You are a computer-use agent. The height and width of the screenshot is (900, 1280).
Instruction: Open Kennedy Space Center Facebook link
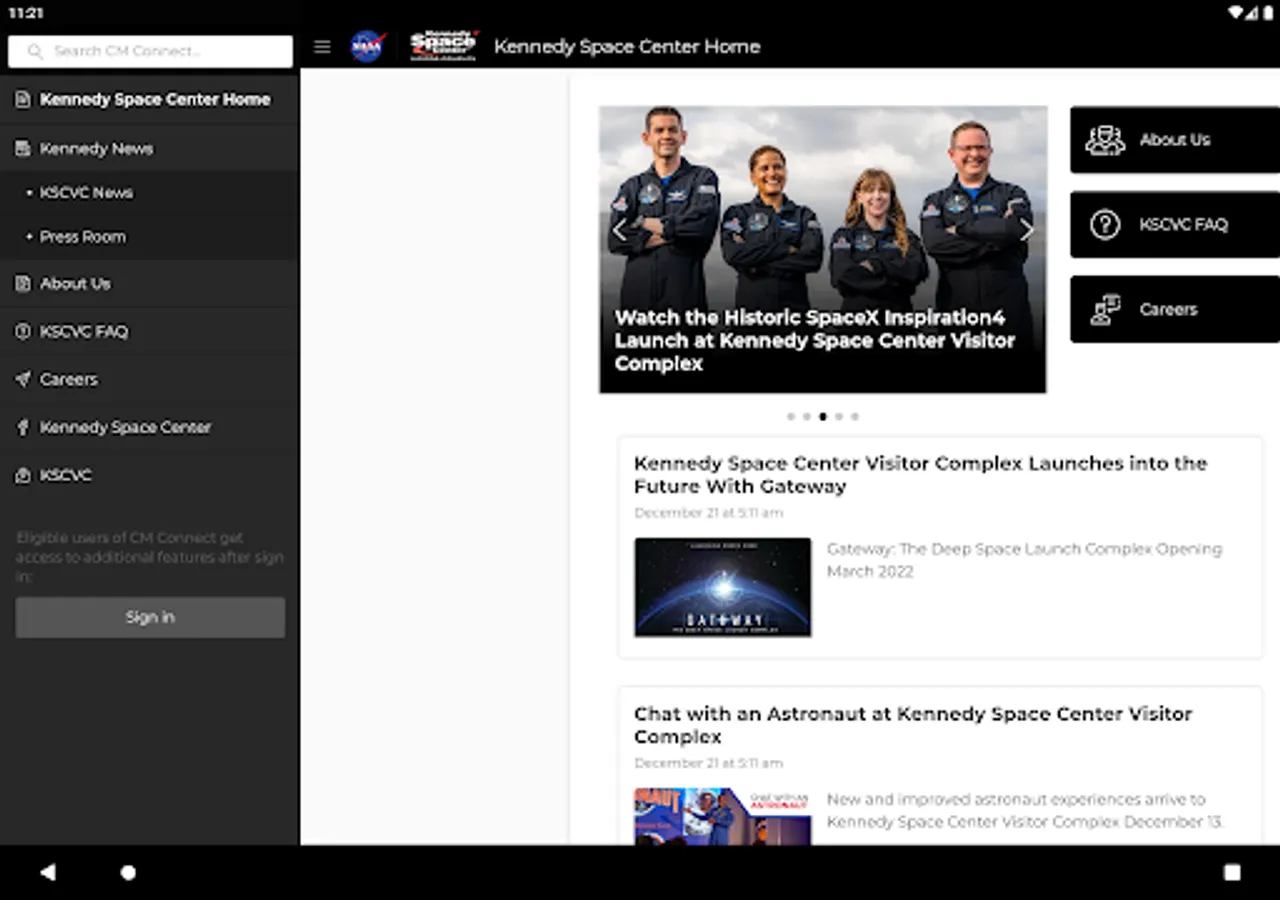[125, 428]
